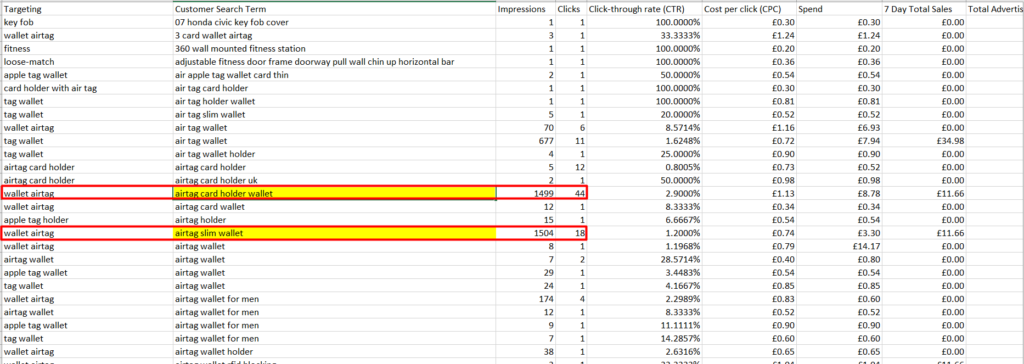Select the Cost per click (CPC) header
Viewport: 1024px width, 364px height.
[x=749, y=9]
